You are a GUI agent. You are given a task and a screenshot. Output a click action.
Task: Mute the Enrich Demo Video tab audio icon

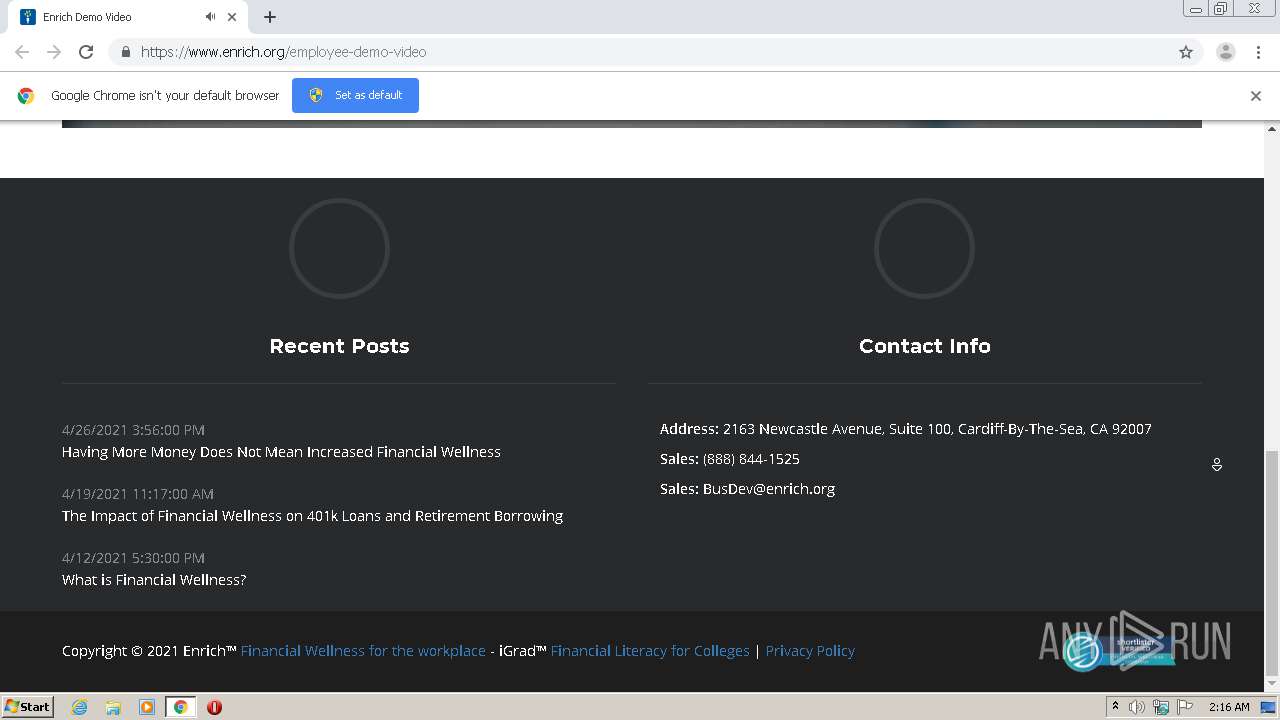(210, 17)
